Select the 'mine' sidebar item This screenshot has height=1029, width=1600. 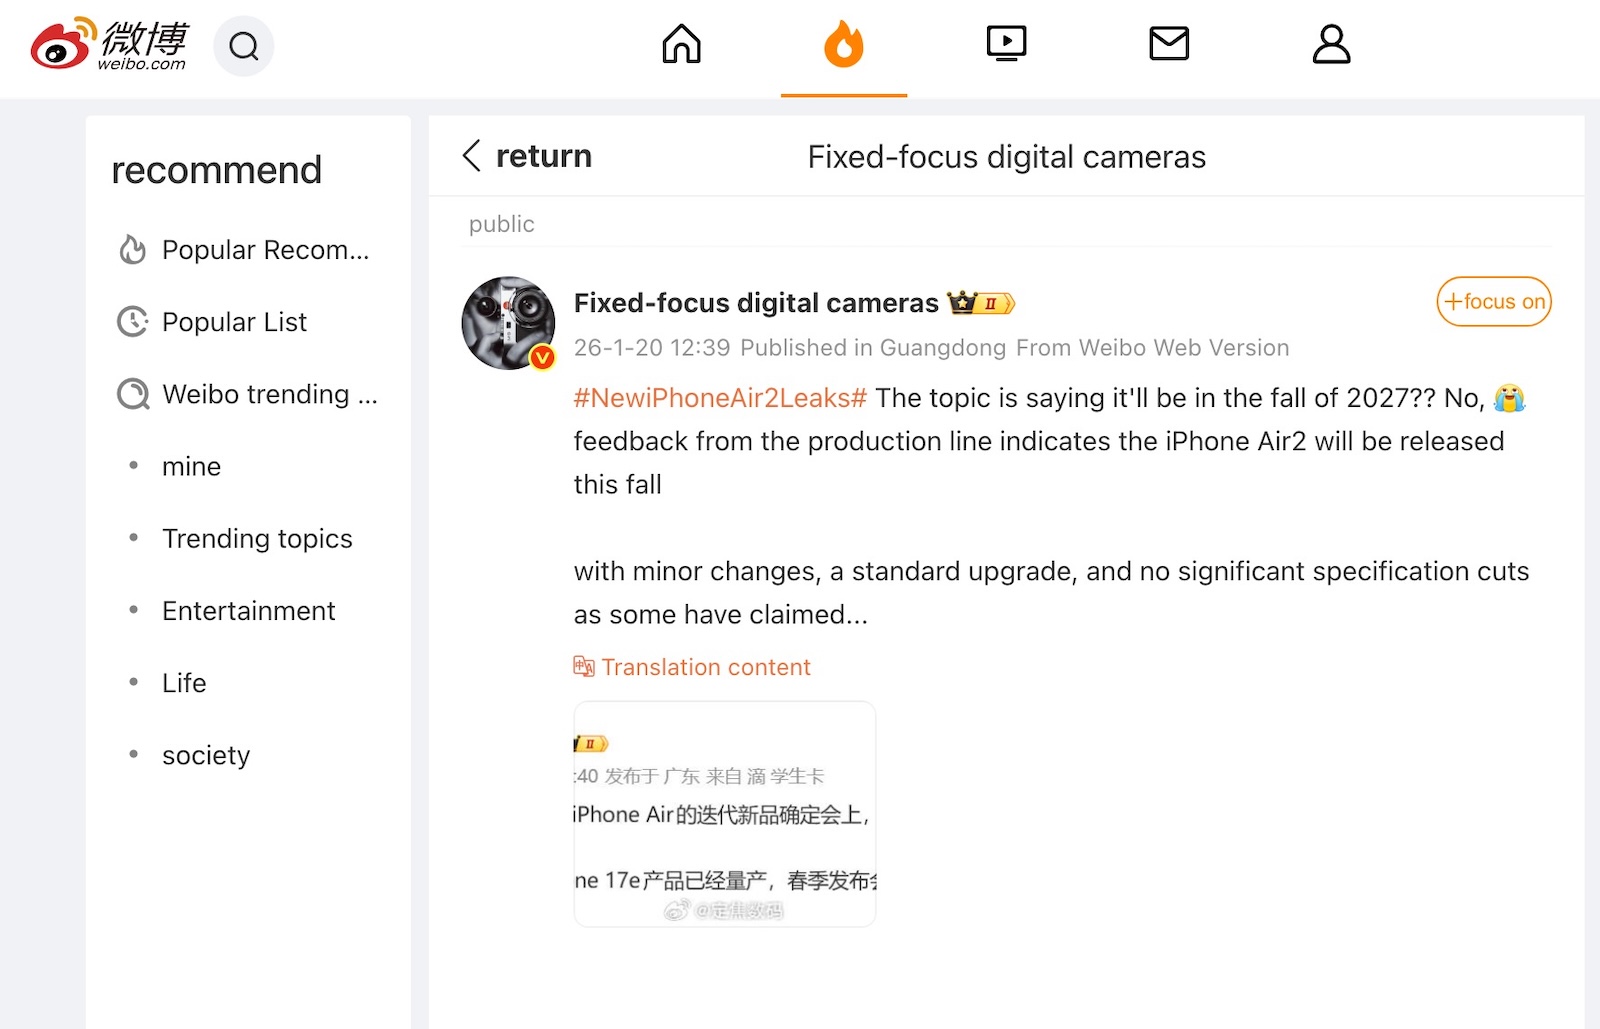point(191,467)
